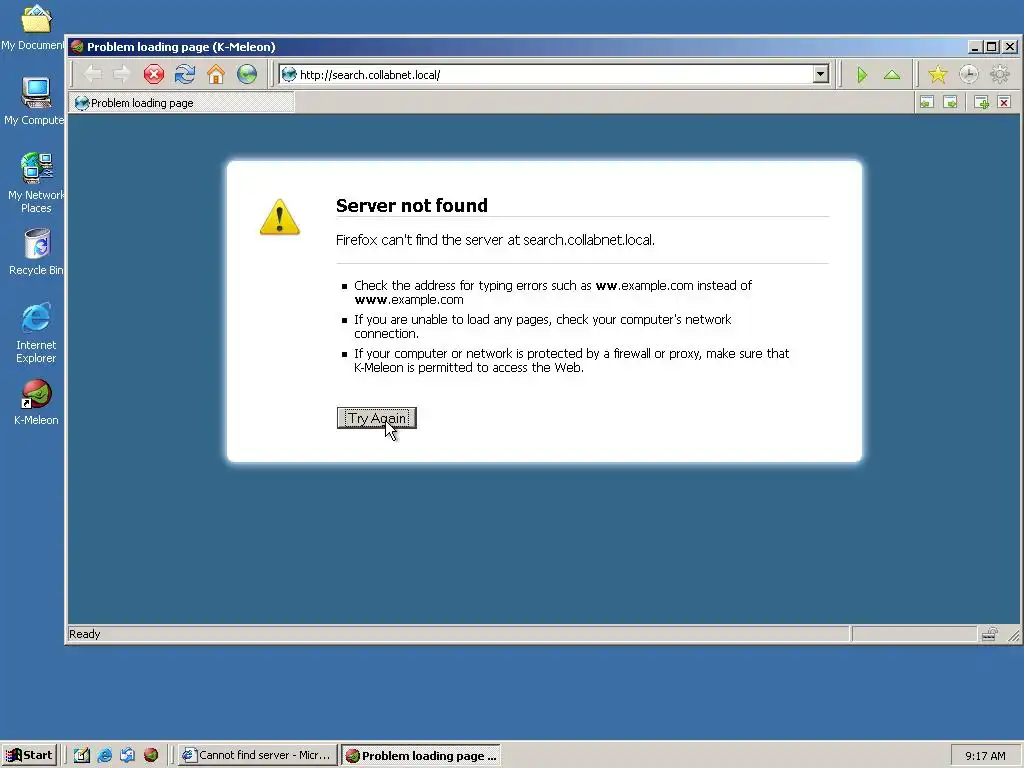Click the bullet about firewall or proxy

571,360
